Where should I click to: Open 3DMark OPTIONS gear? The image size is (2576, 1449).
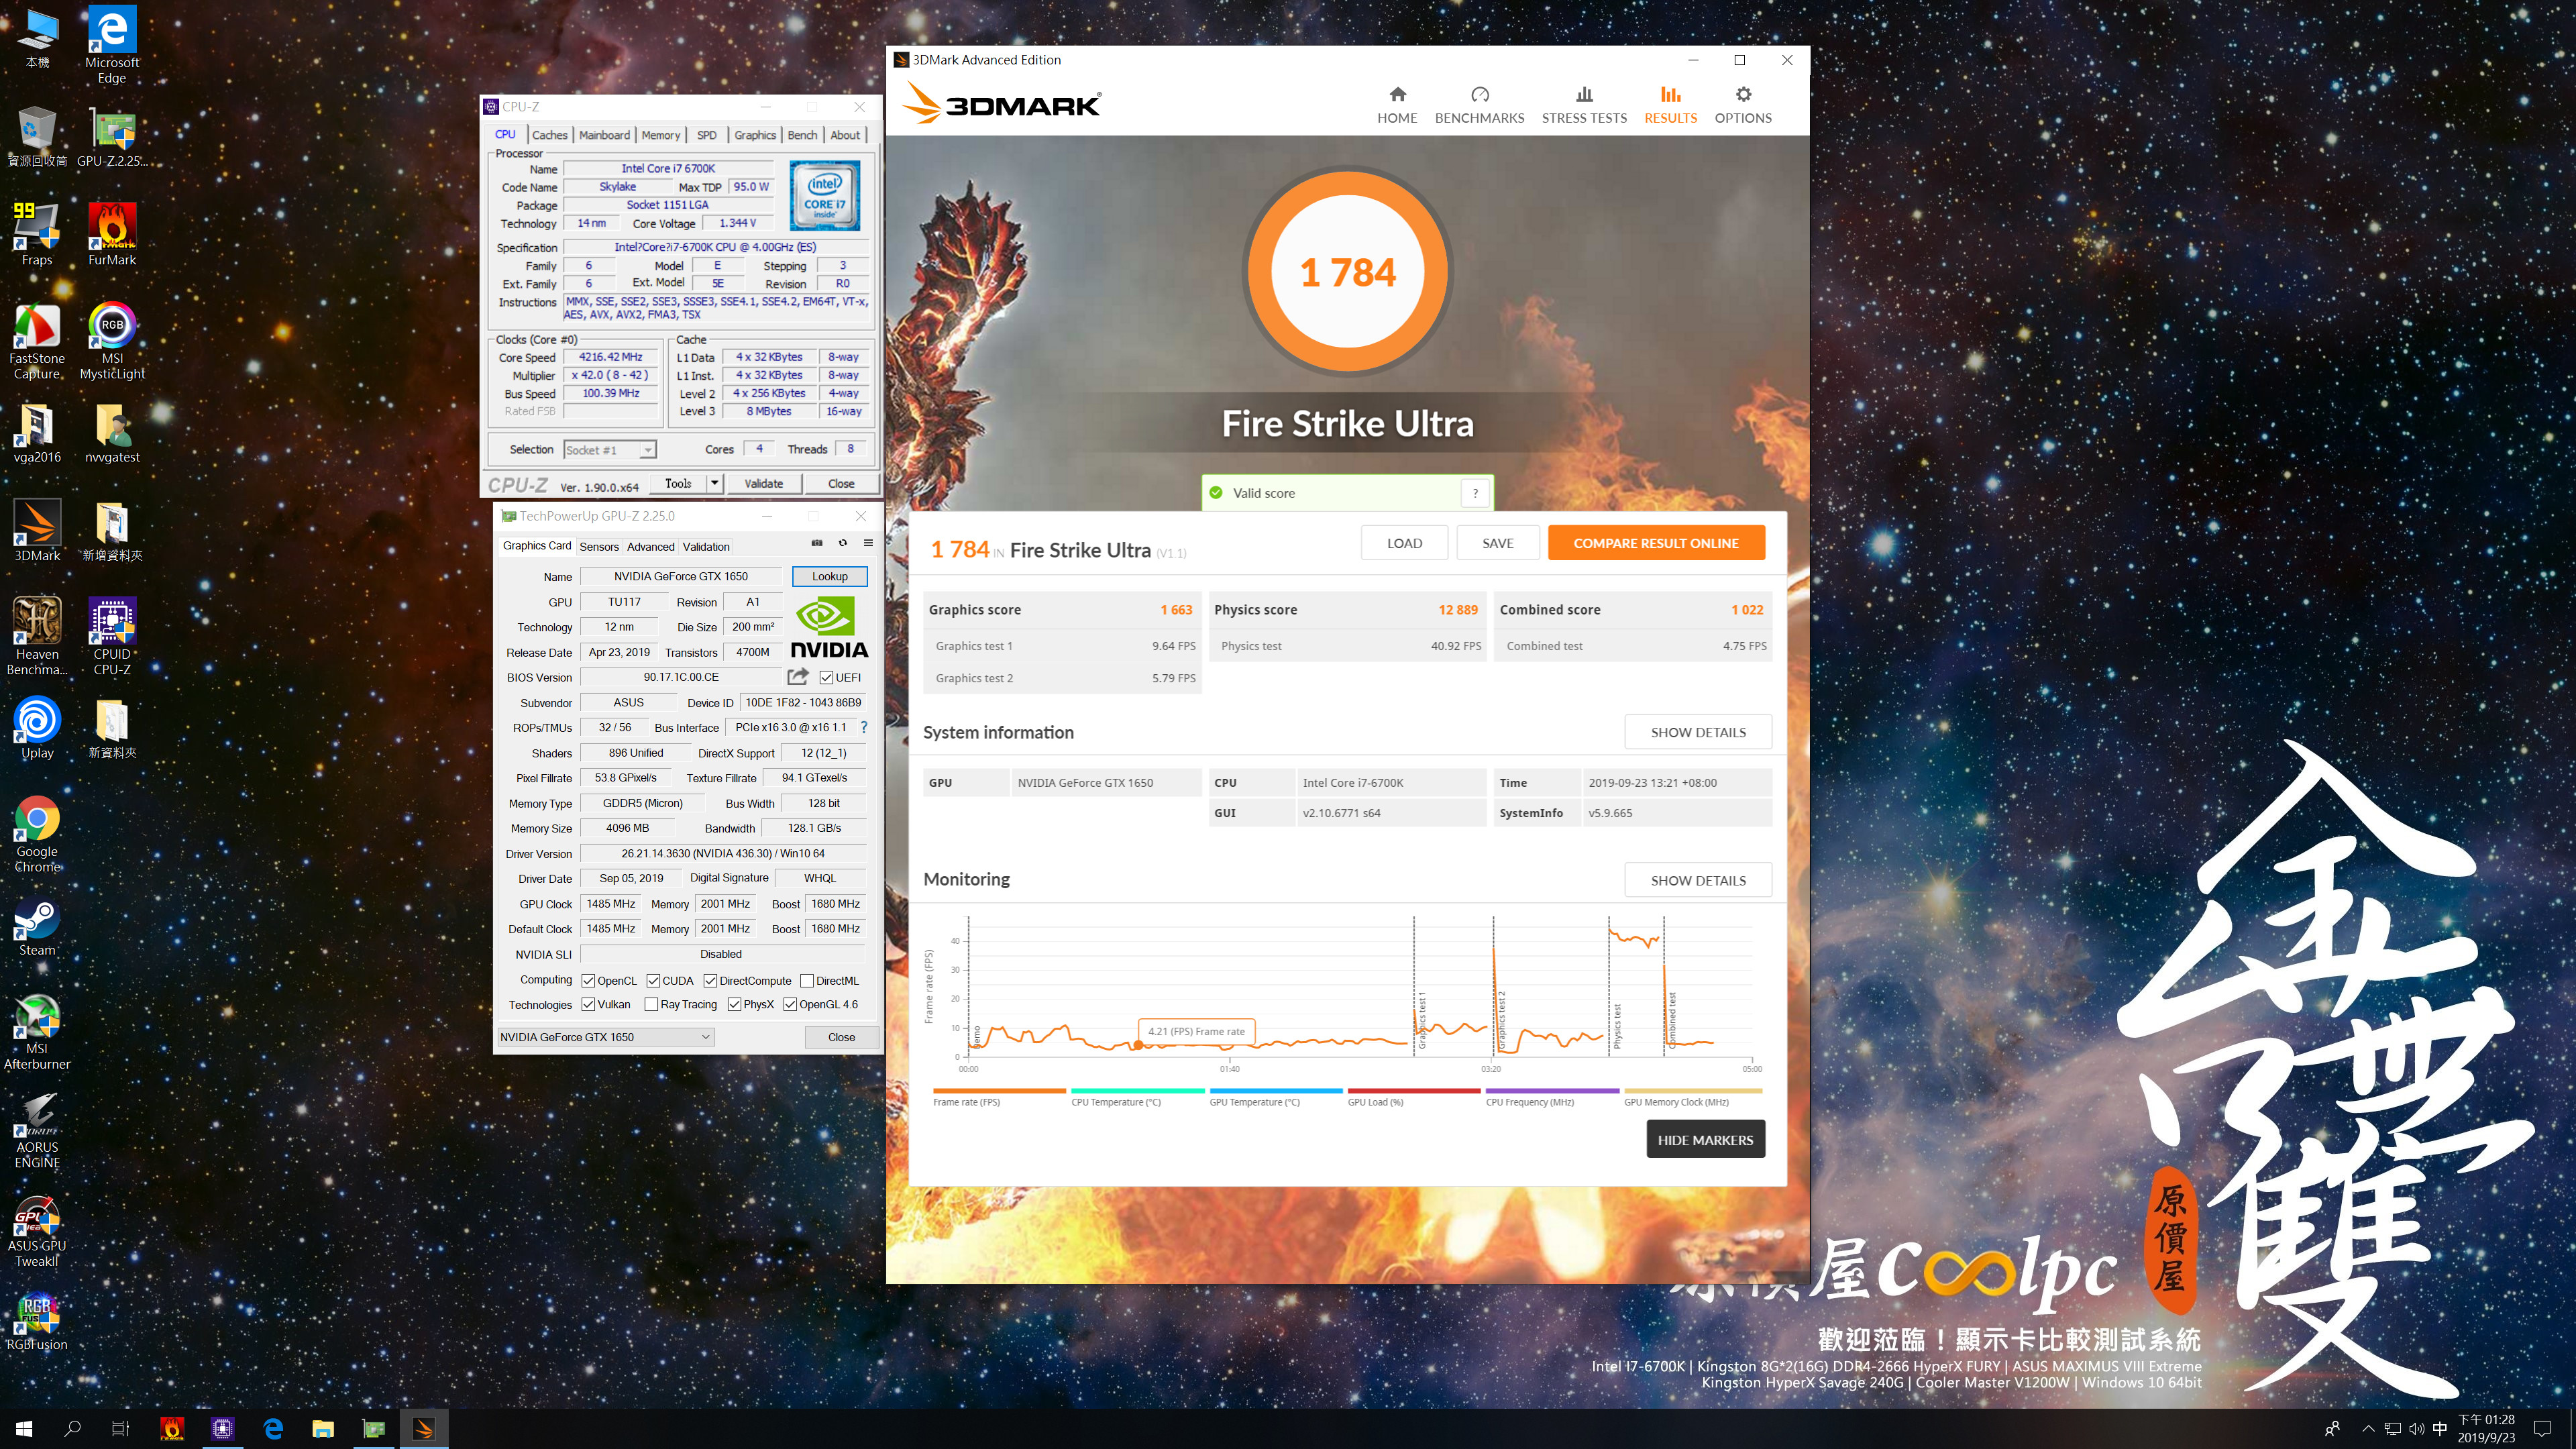click(1743, 105)
